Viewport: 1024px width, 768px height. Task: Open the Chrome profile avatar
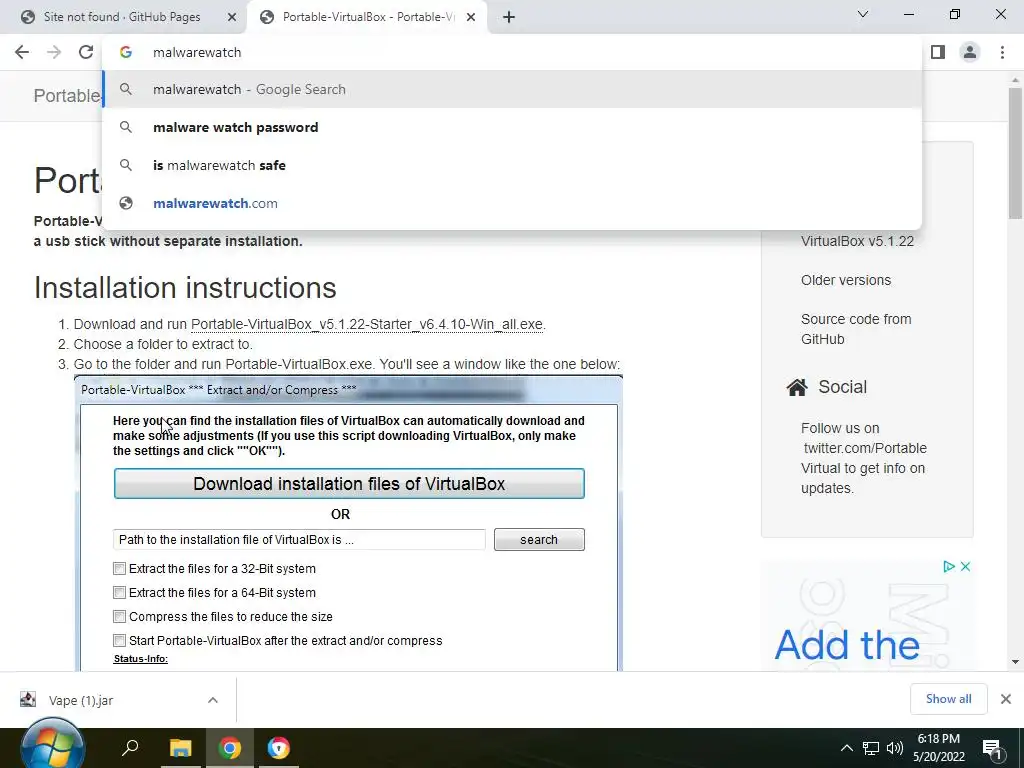(x=970, y=52)
